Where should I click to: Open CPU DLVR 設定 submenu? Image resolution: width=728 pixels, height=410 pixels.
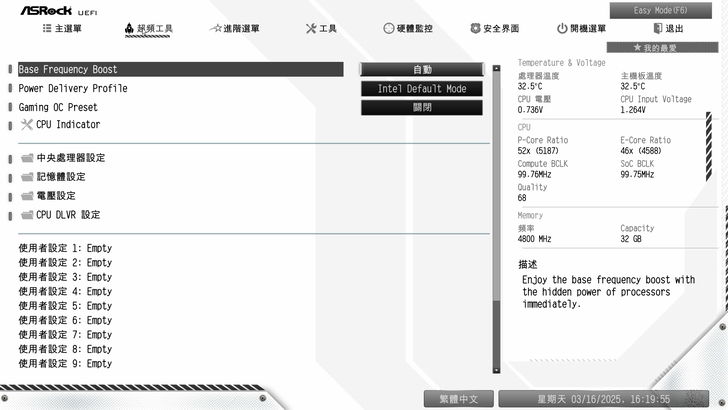point(68,215)
